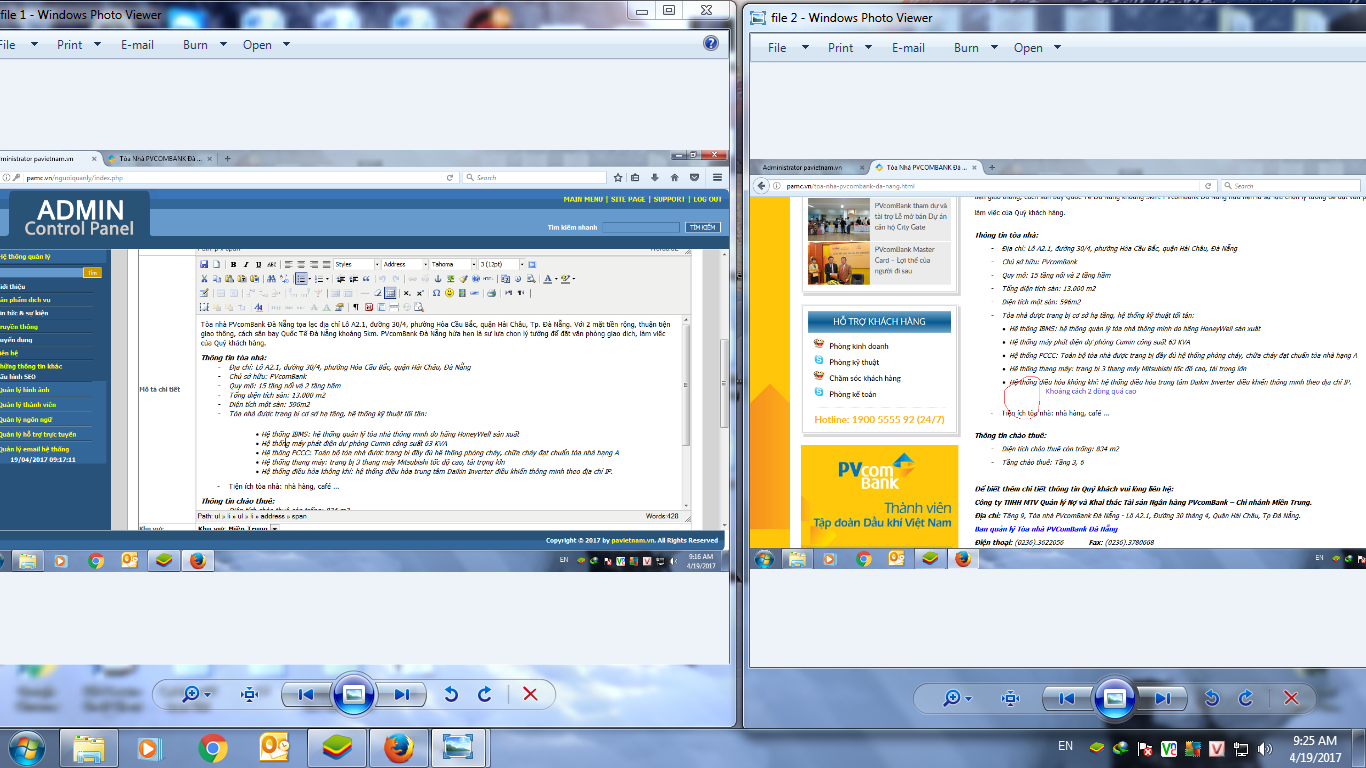This screenshot has height=768, width=1366.
Task: Switch to BlueStacks on the taskbar
Action: pyautogui.click(x=336, y=747)
